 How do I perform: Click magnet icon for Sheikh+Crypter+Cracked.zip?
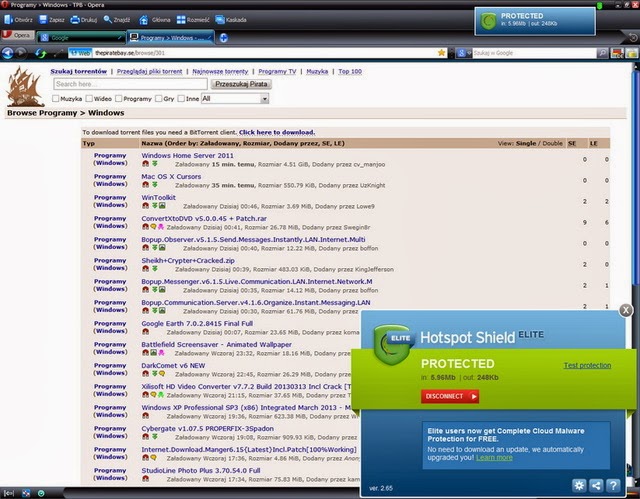[x=145, y=268]
